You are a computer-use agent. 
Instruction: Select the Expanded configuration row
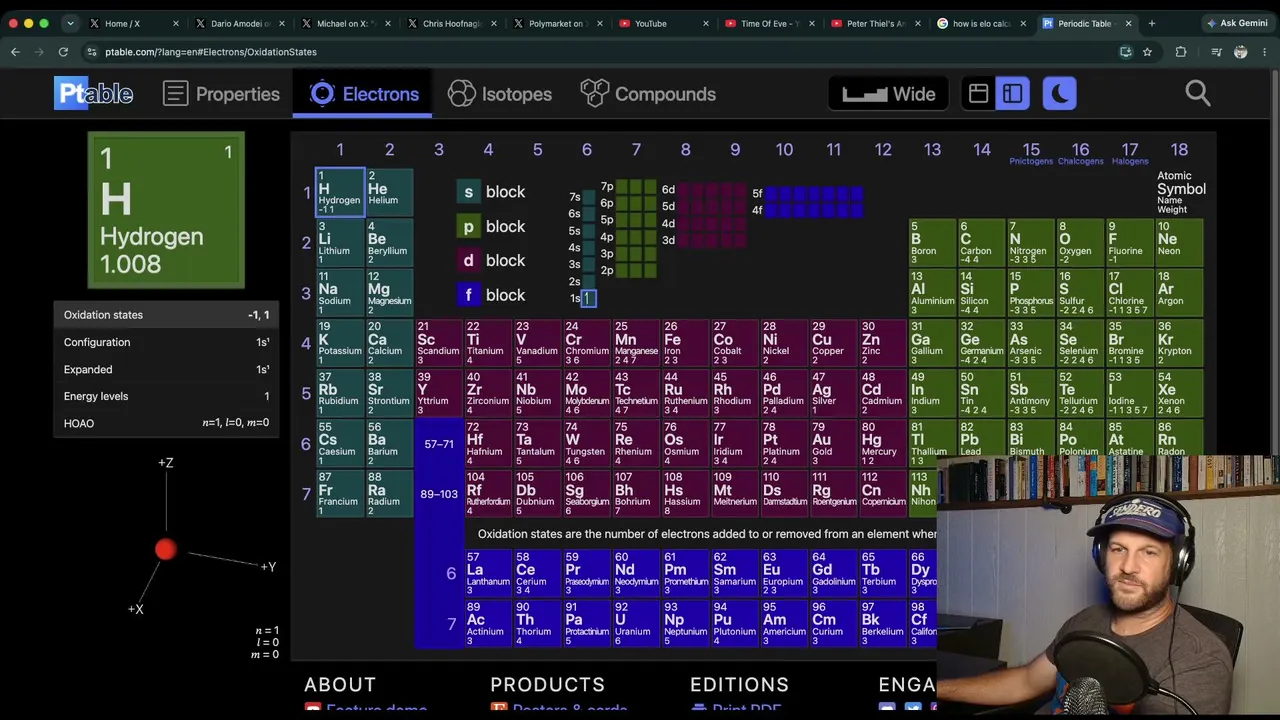166,369
